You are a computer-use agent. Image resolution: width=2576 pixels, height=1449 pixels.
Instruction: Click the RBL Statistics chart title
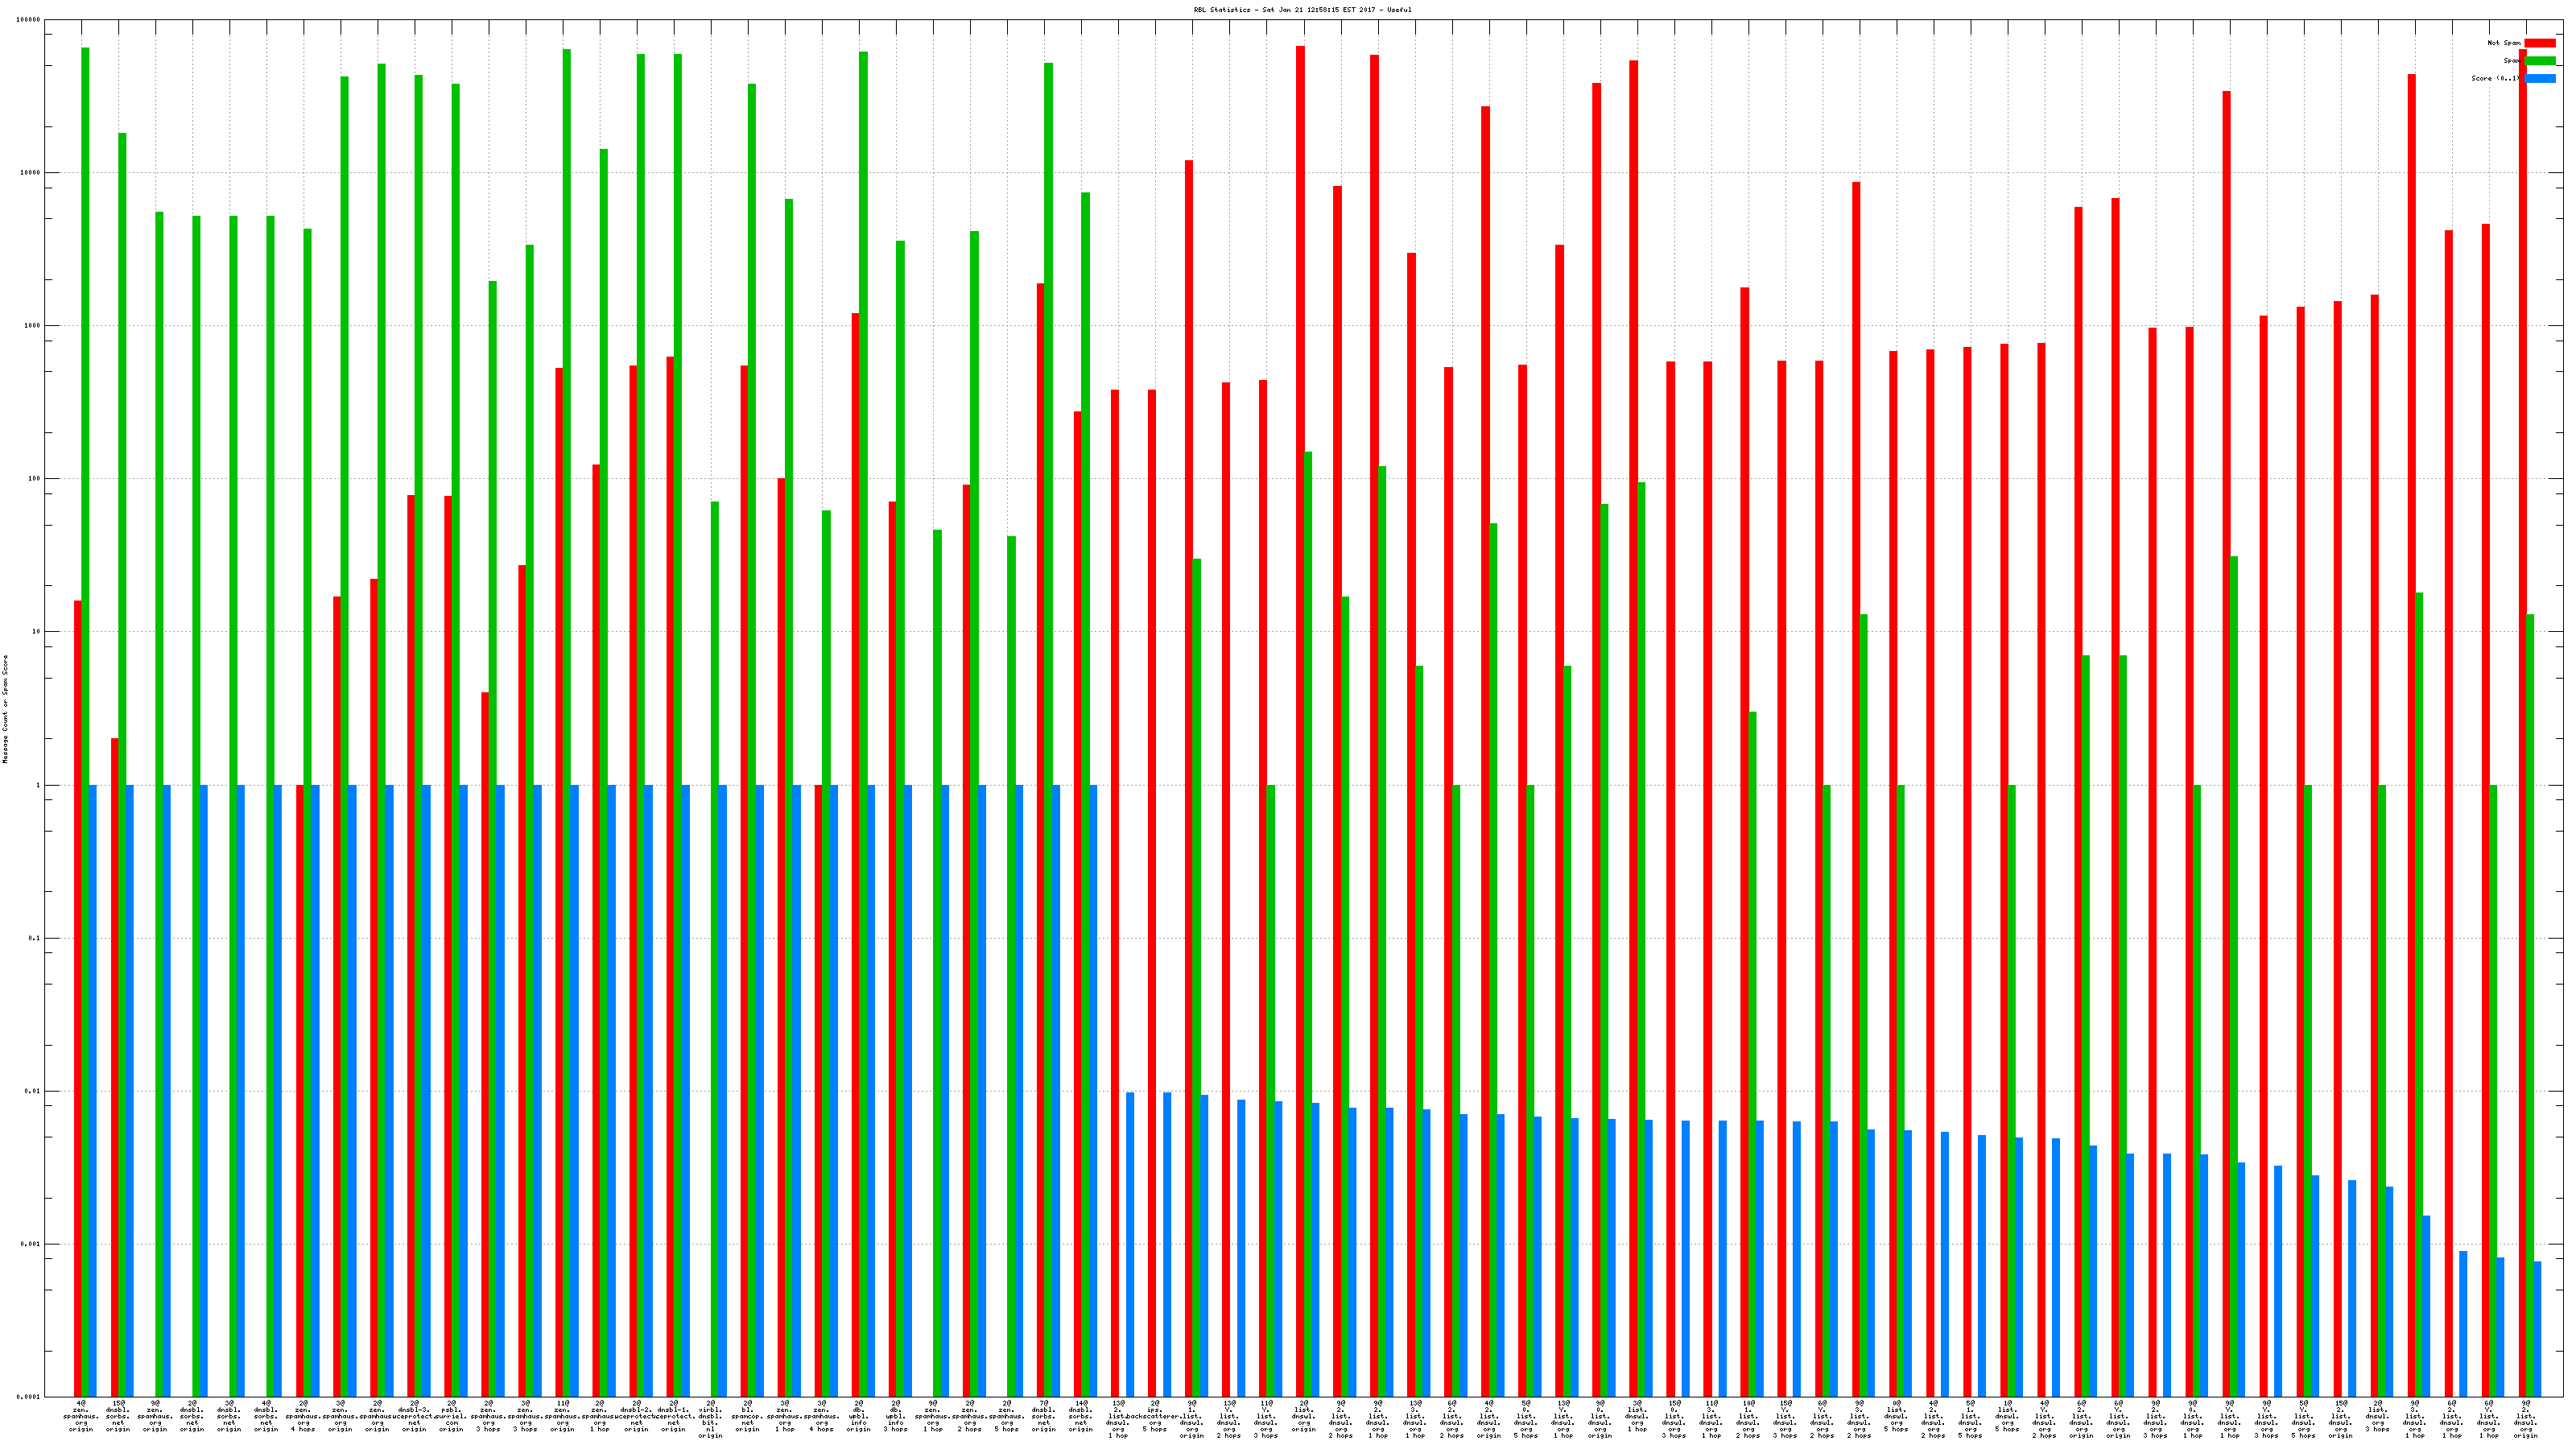[x=1302, y=10]
